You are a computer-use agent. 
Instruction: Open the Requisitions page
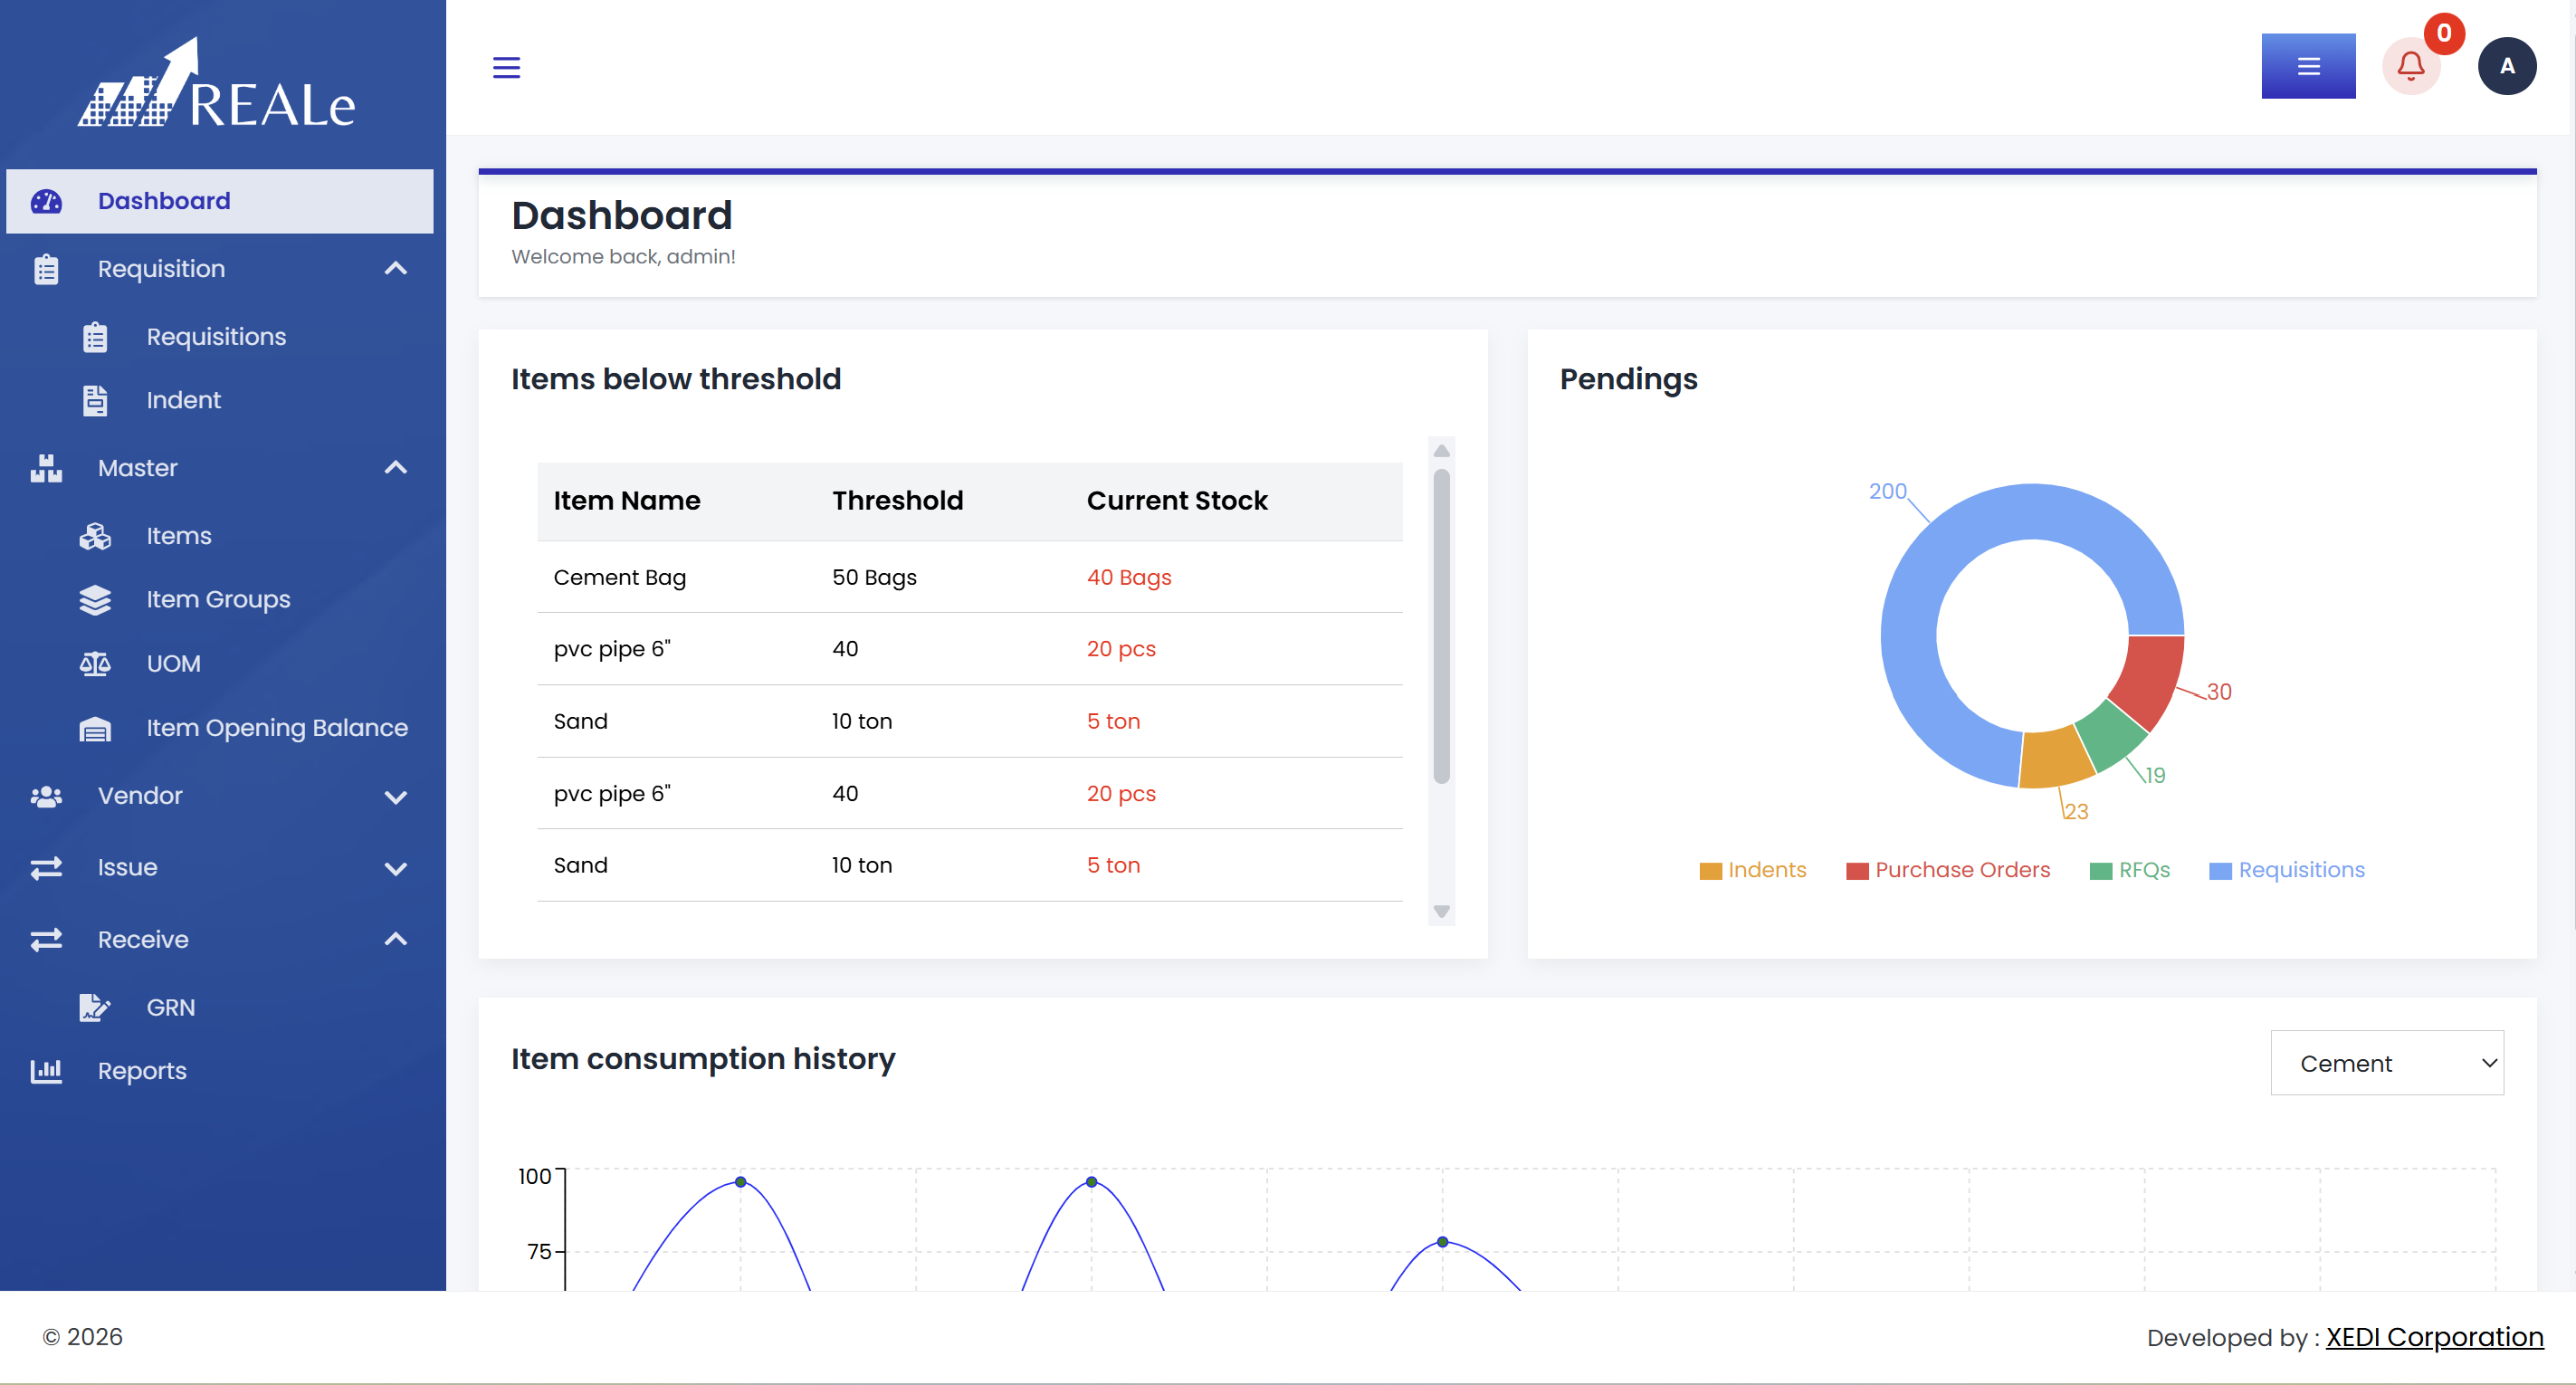coord(216,337)
